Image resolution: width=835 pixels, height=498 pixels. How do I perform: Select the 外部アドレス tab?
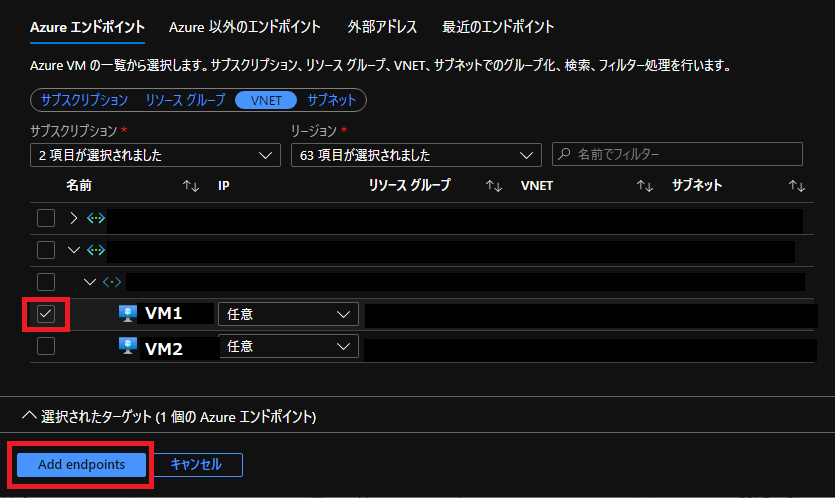tap(382, 27)
